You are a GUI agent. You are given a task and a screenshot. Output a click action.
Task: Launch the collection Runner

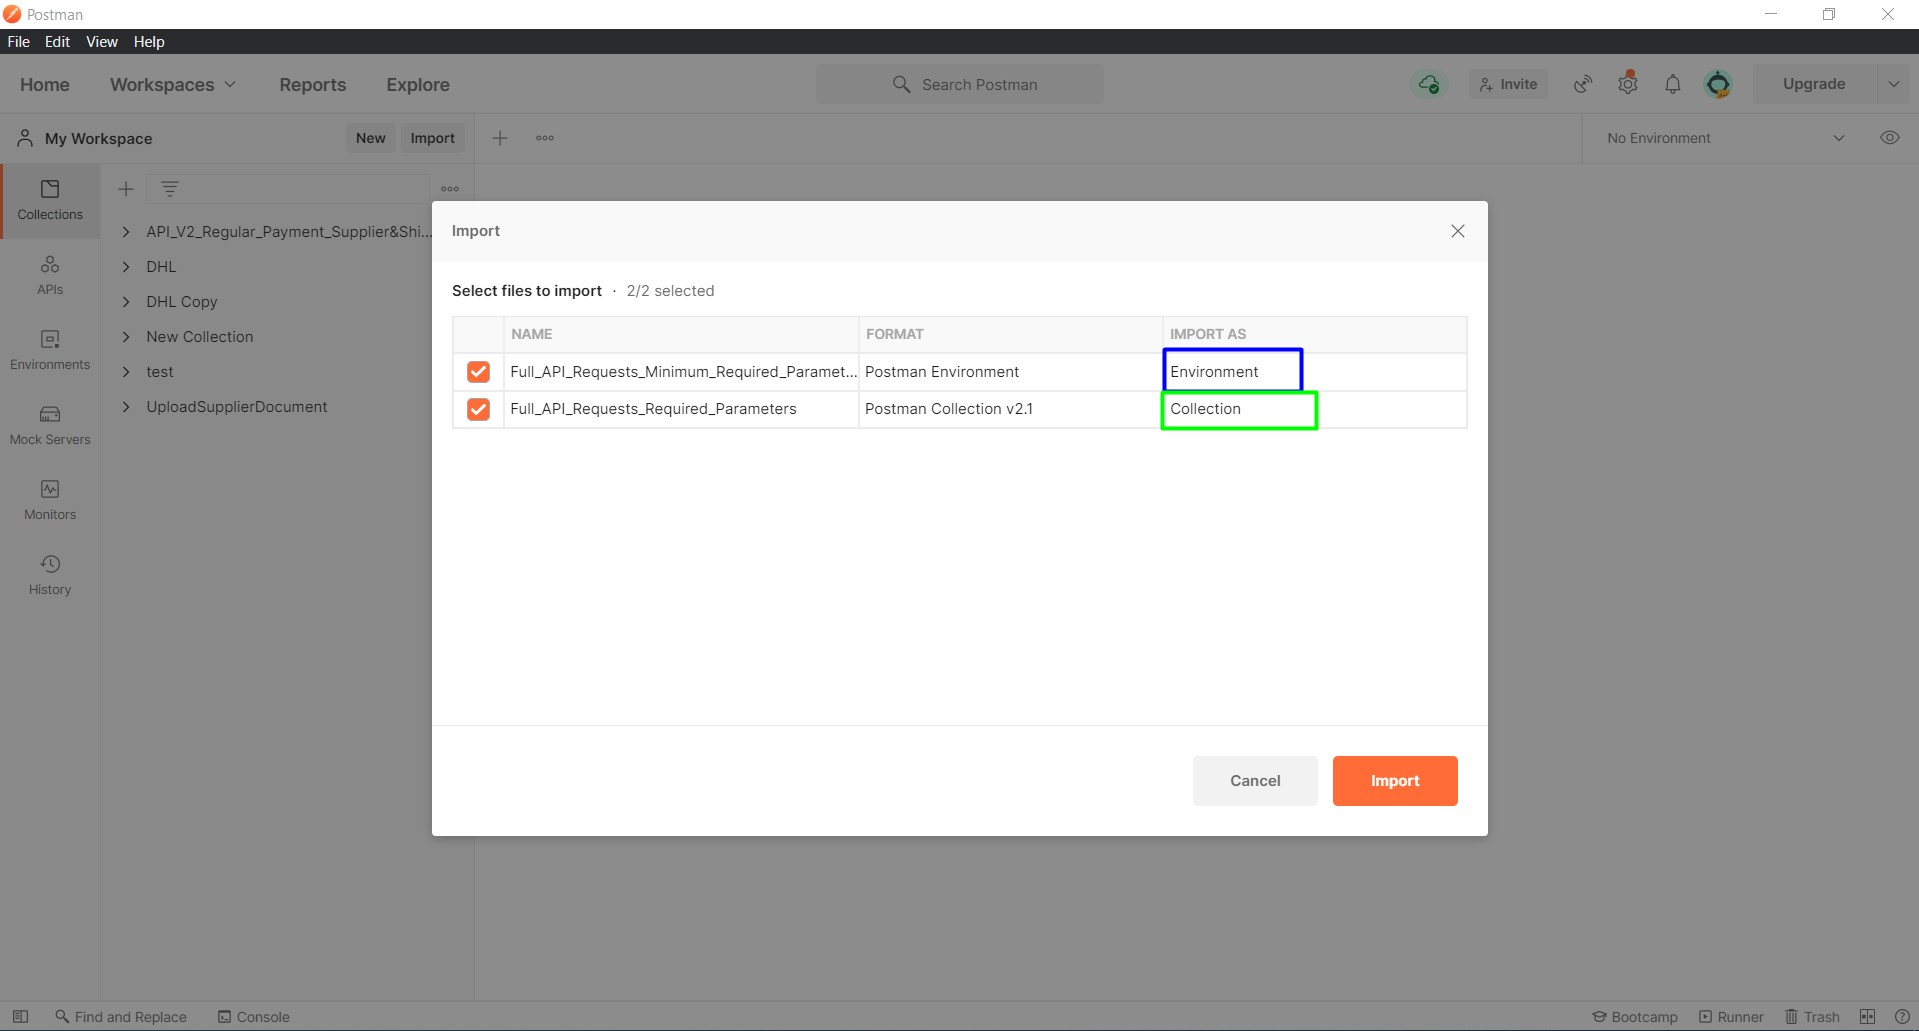coord(1731,1017)
